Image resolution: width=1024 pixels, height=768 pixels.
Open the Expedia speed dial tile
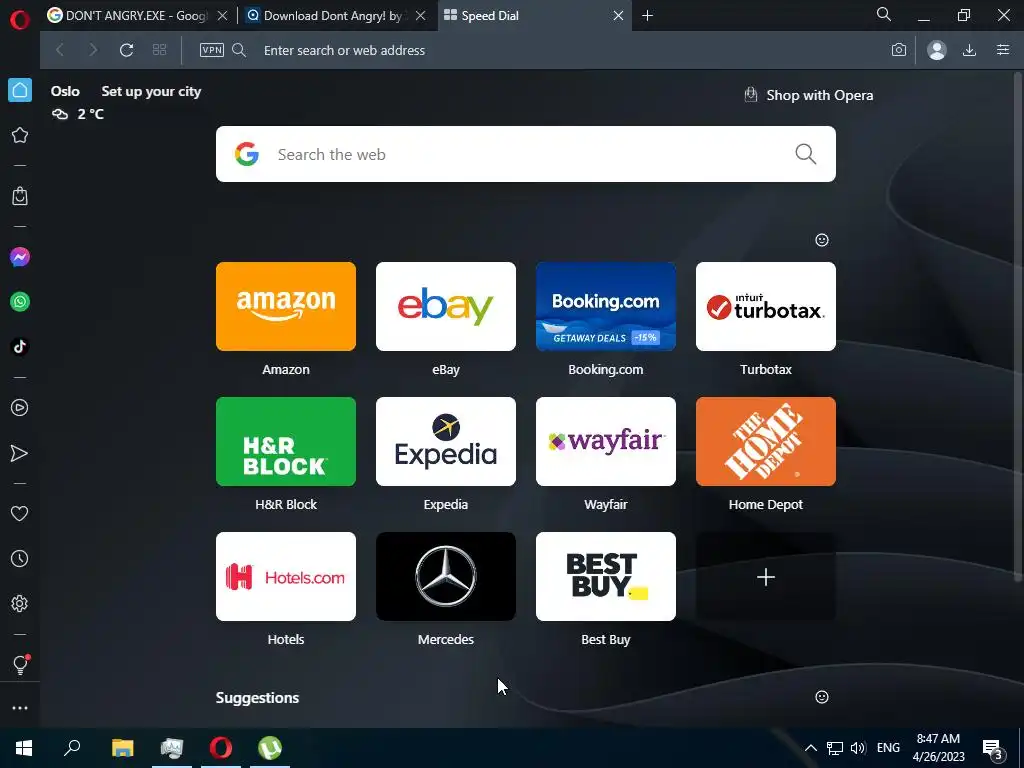click(x=446, y=441)
